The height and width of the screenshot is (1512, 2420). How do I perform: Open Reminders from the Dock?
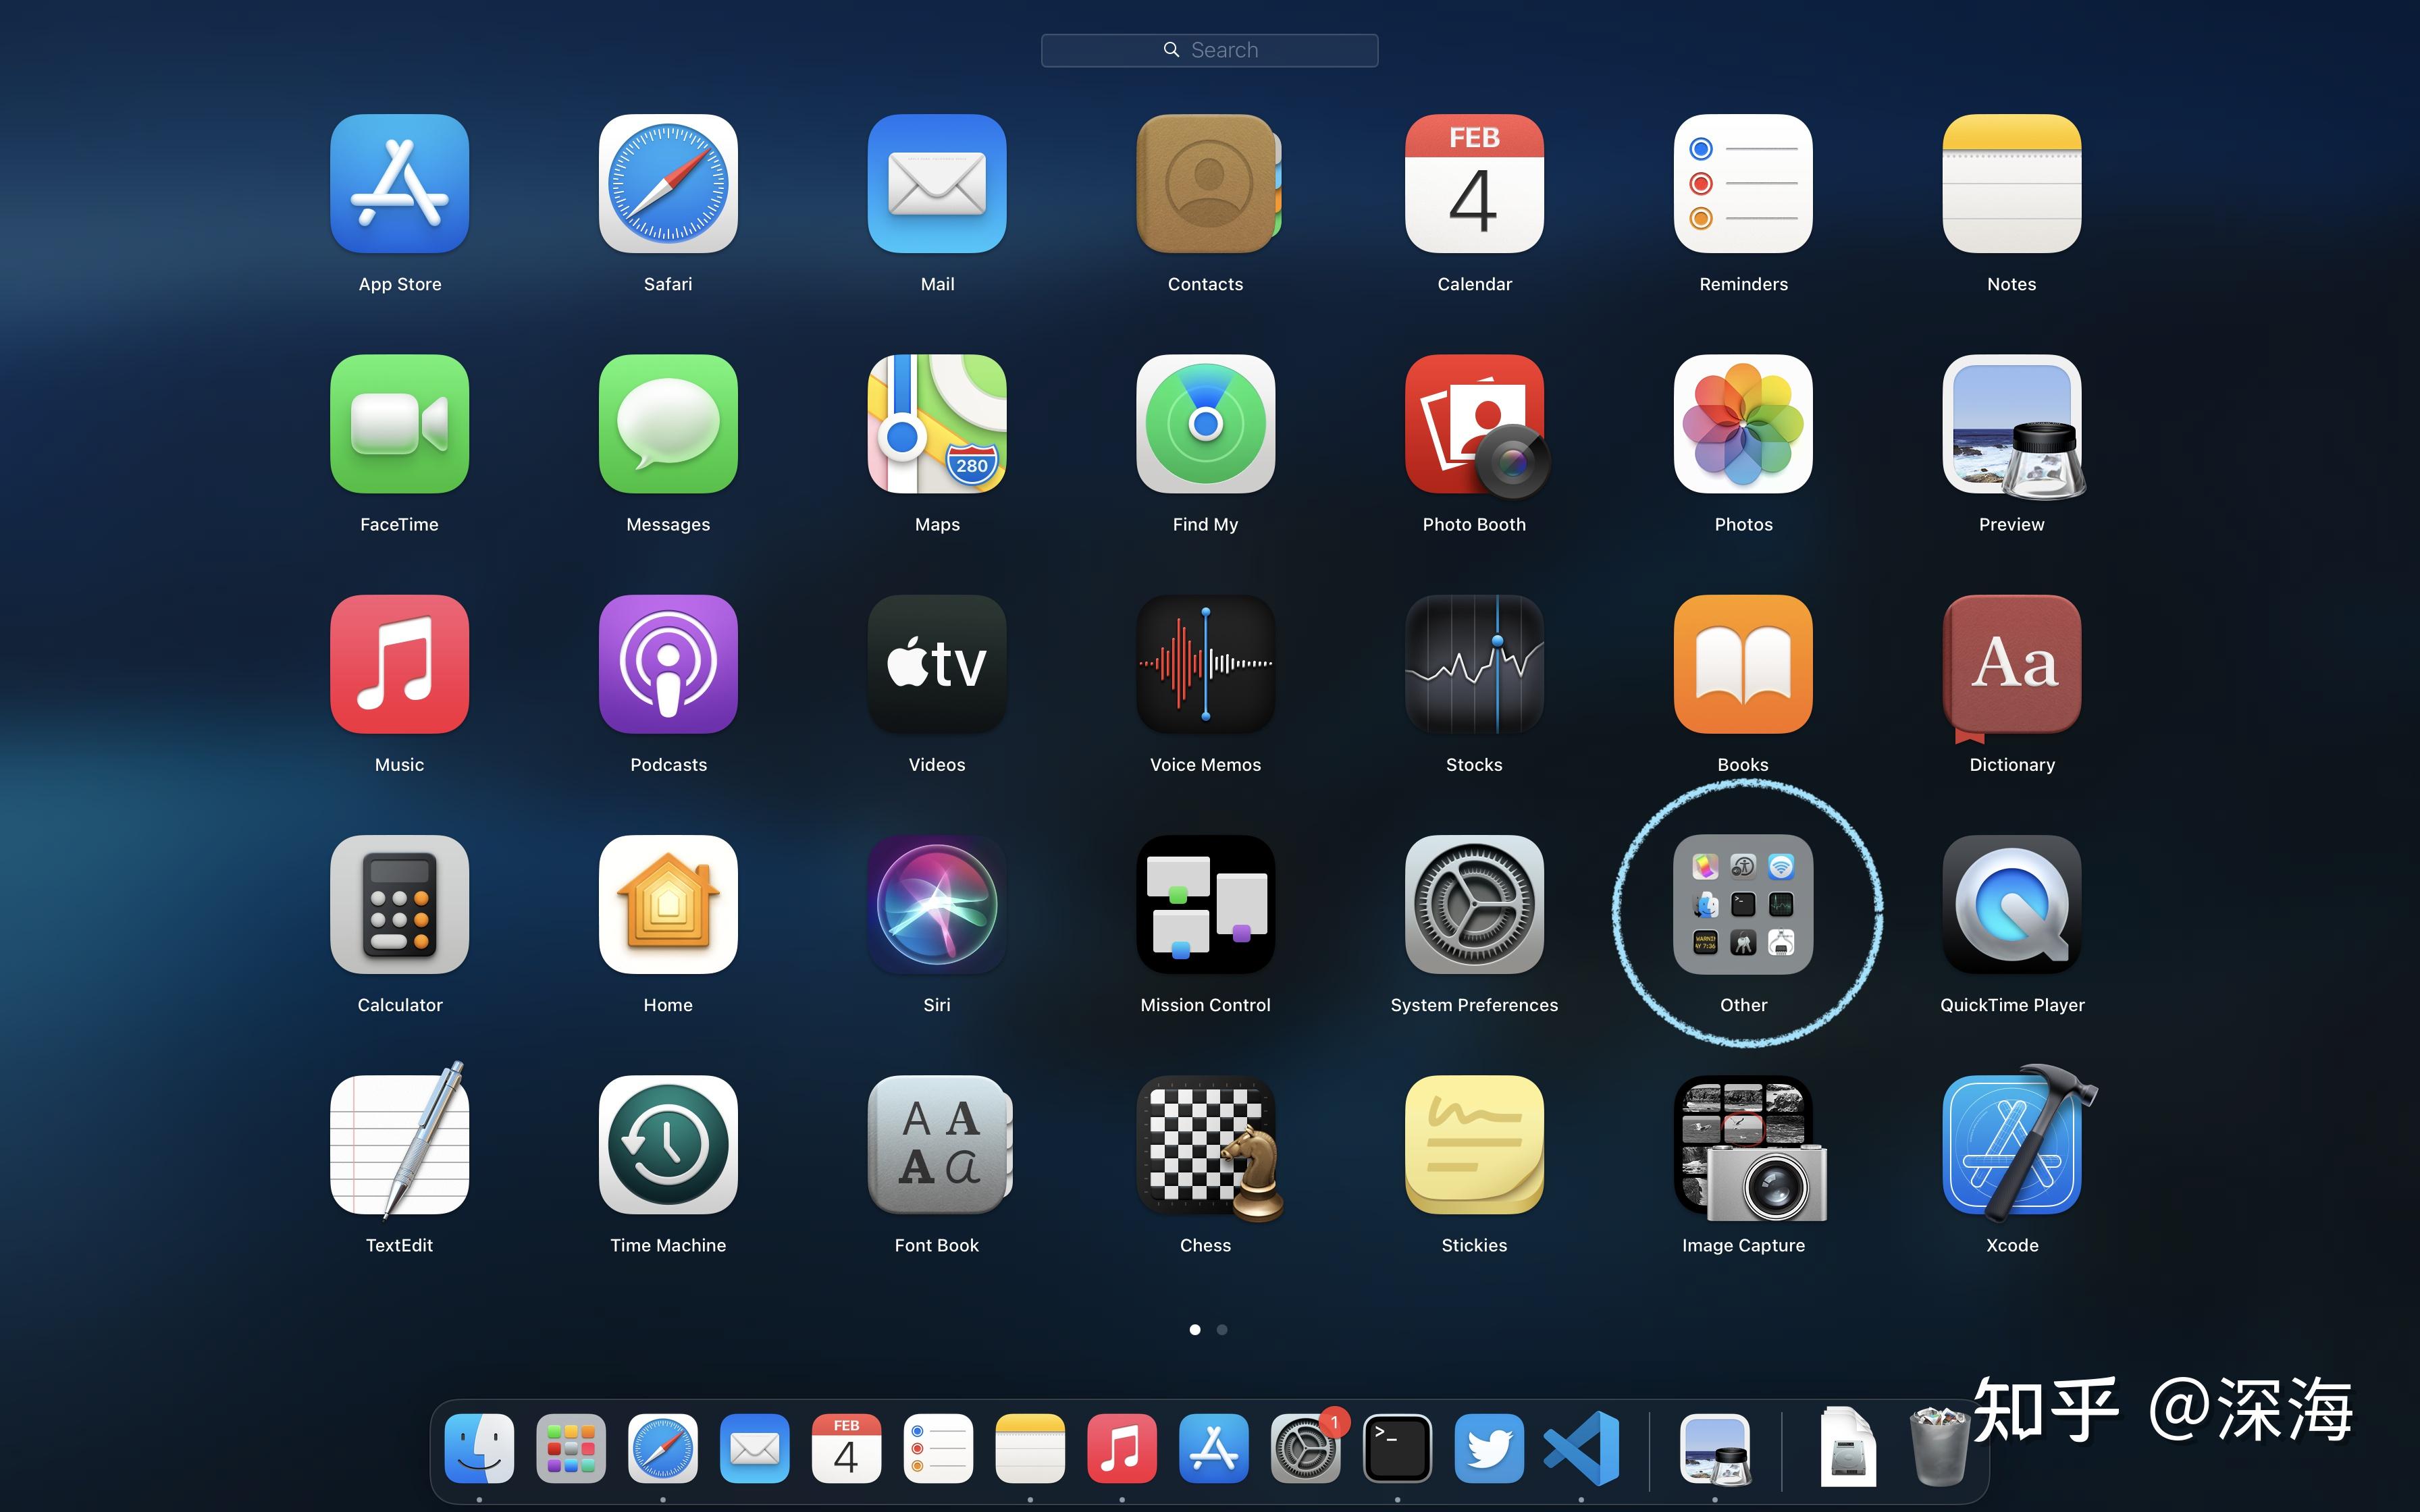click(x=938, y=1447)
